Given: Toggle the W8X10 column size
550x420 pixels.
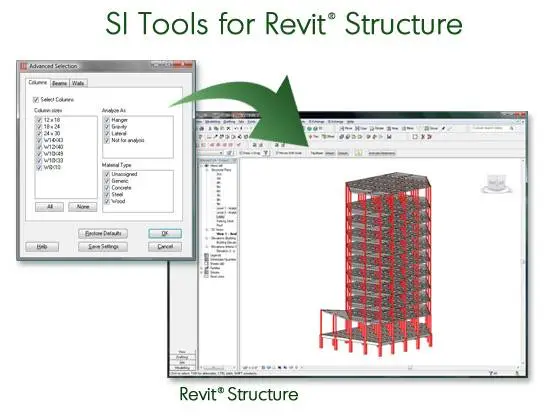Looking at the screenshot, I should point(39,167).
